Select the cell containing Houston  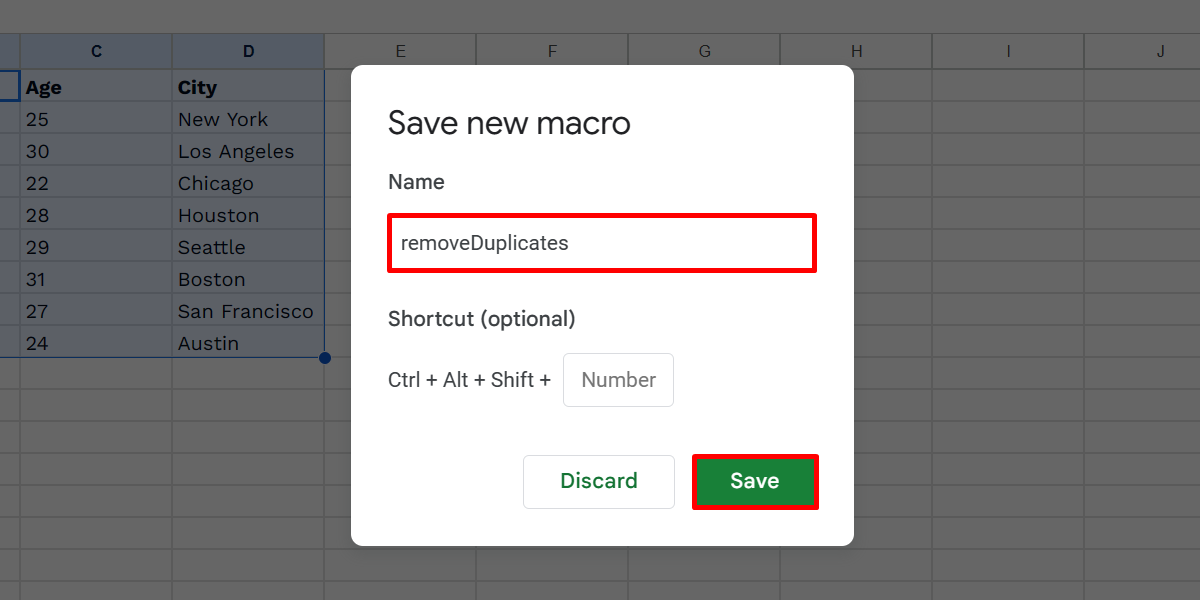tap(247, 215)
